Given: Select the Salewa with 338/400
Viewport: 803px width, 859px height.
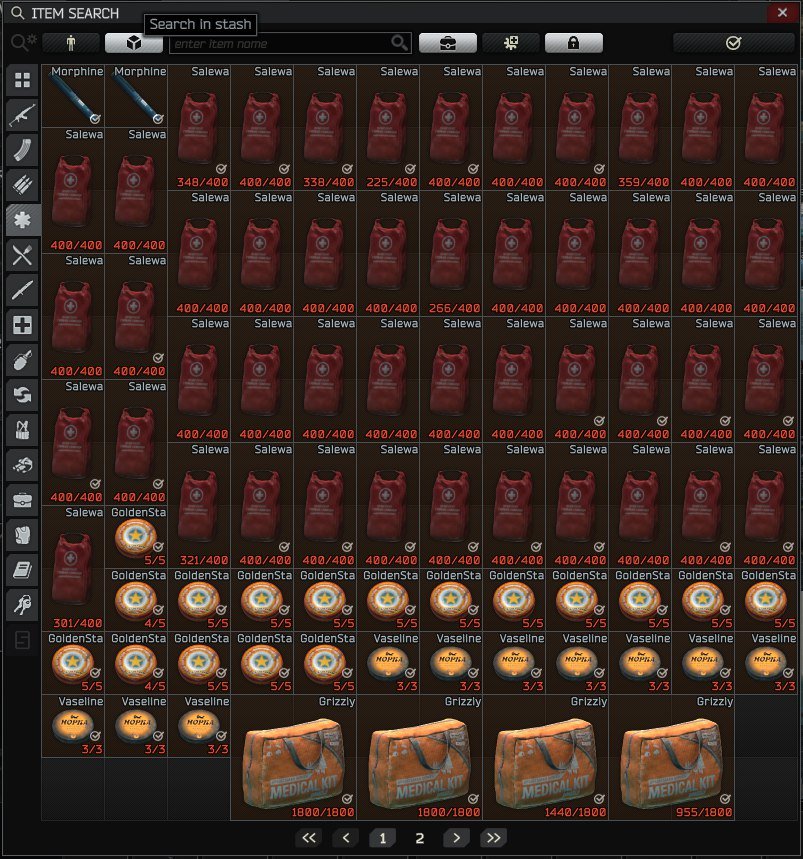Looking at the screenshot, I should coord(325,128).
